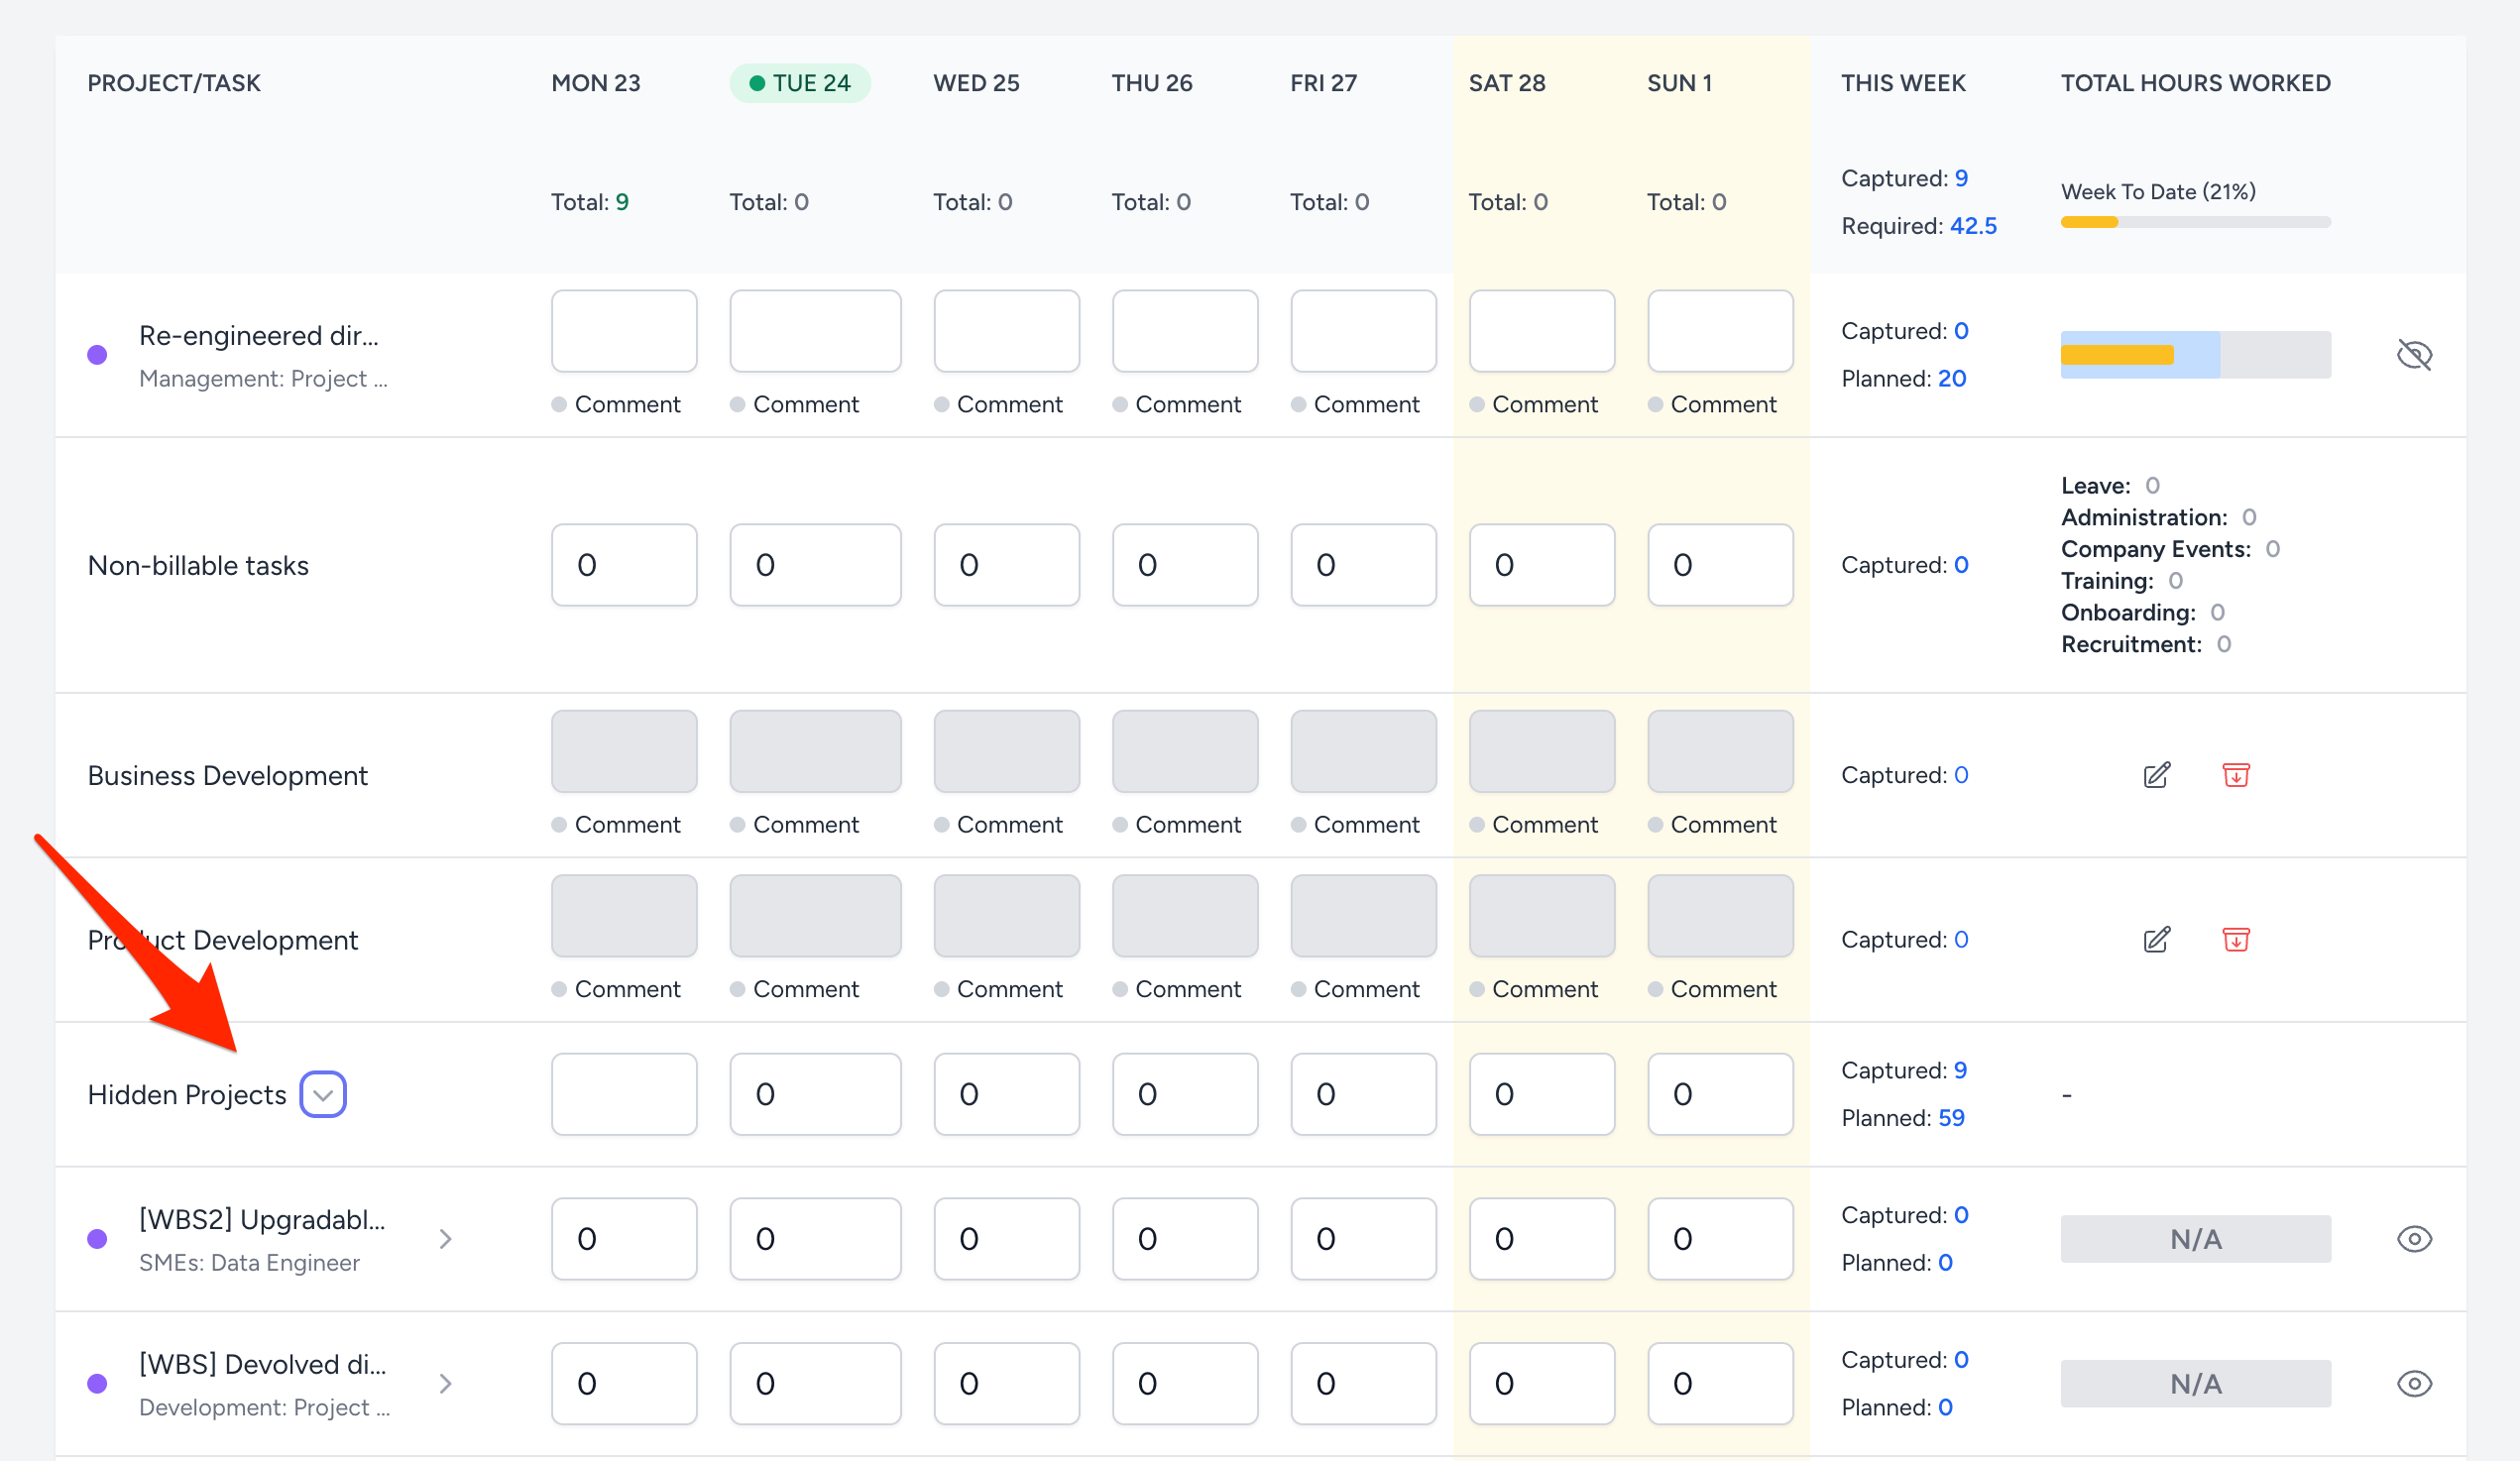Click Planned: 20 for Re-engineered dir...
The height and width of the screenshot is (1461, 2520).
1903,378
